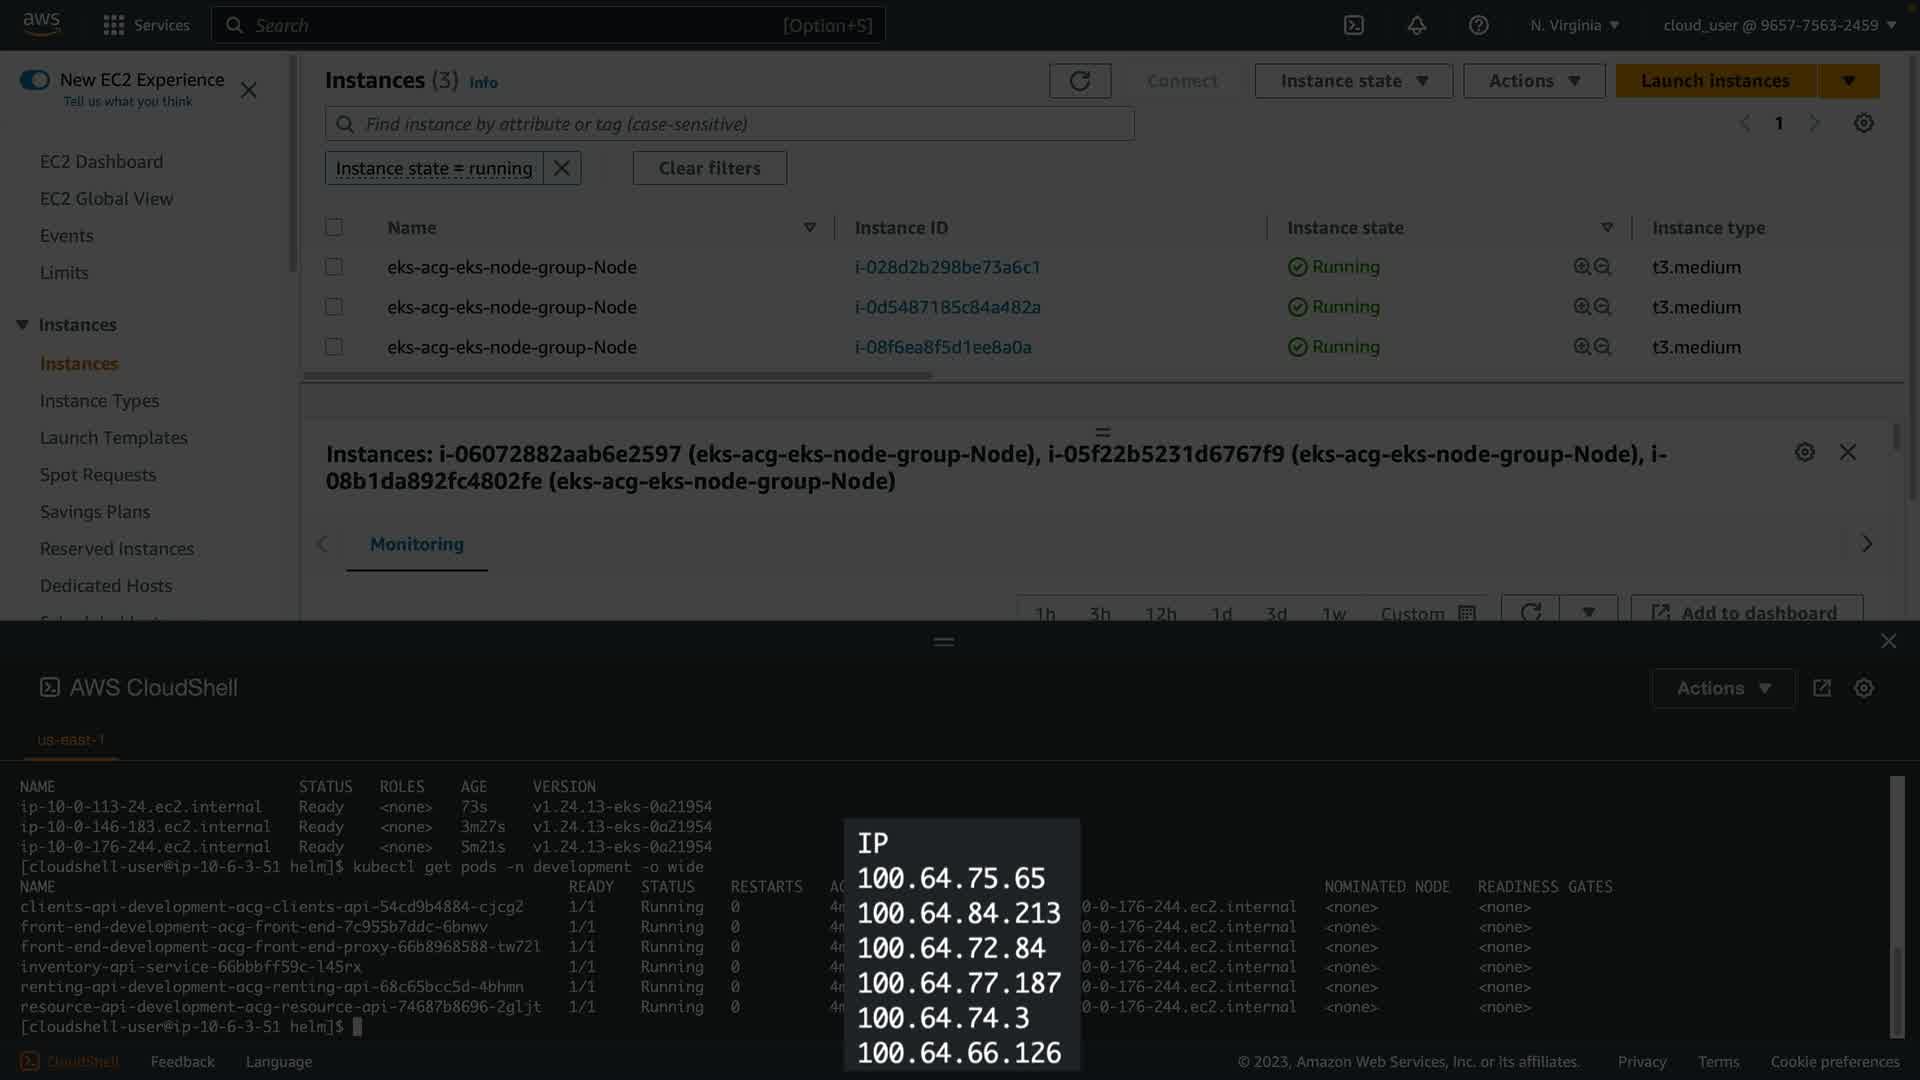
Task: Check the select-all instances checkbox
Action: point(334,227)
